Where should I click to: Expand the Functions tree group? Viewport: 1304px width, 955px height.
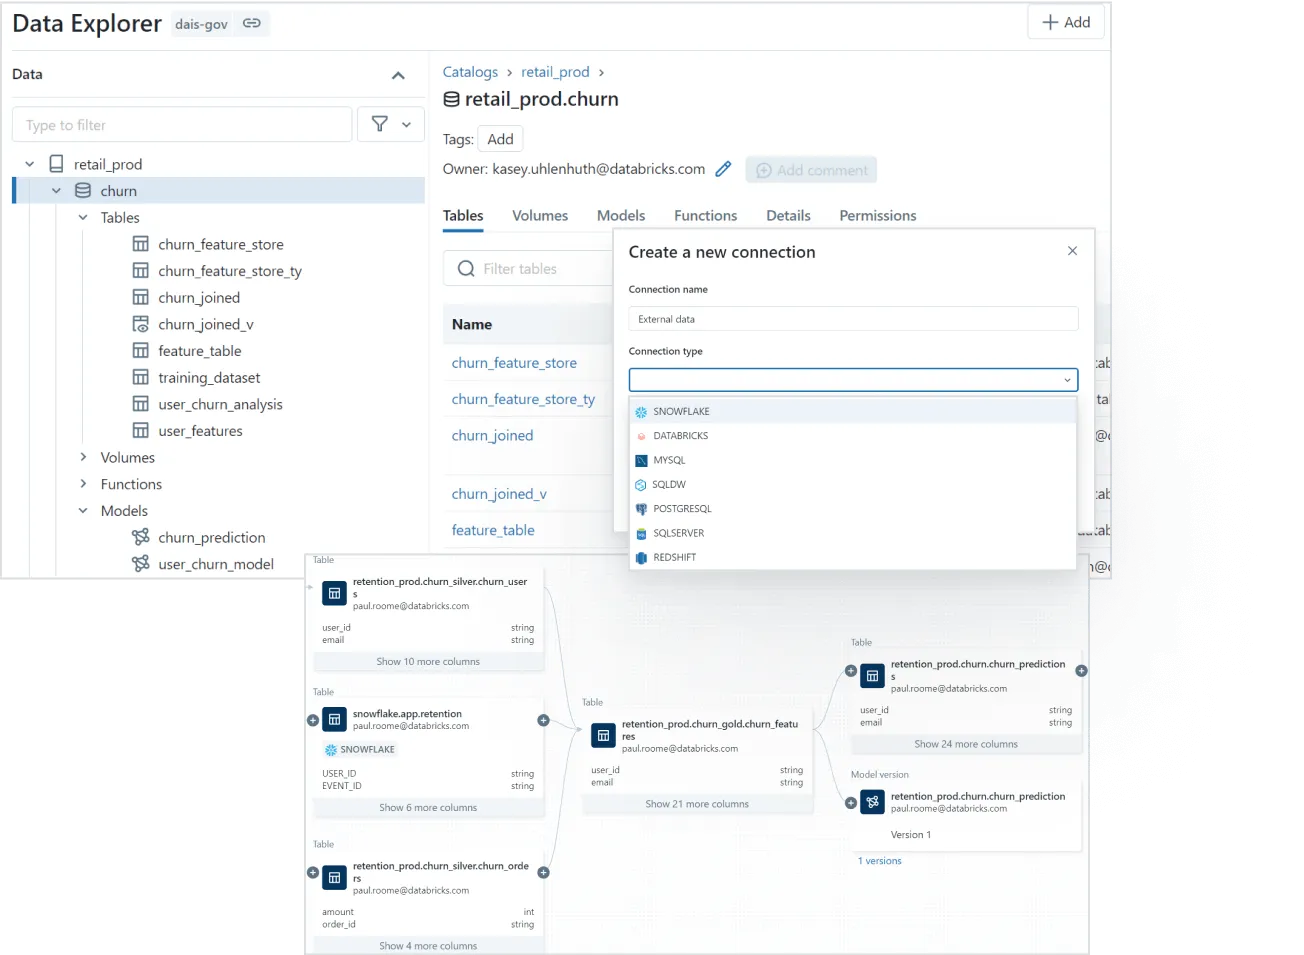83,484
